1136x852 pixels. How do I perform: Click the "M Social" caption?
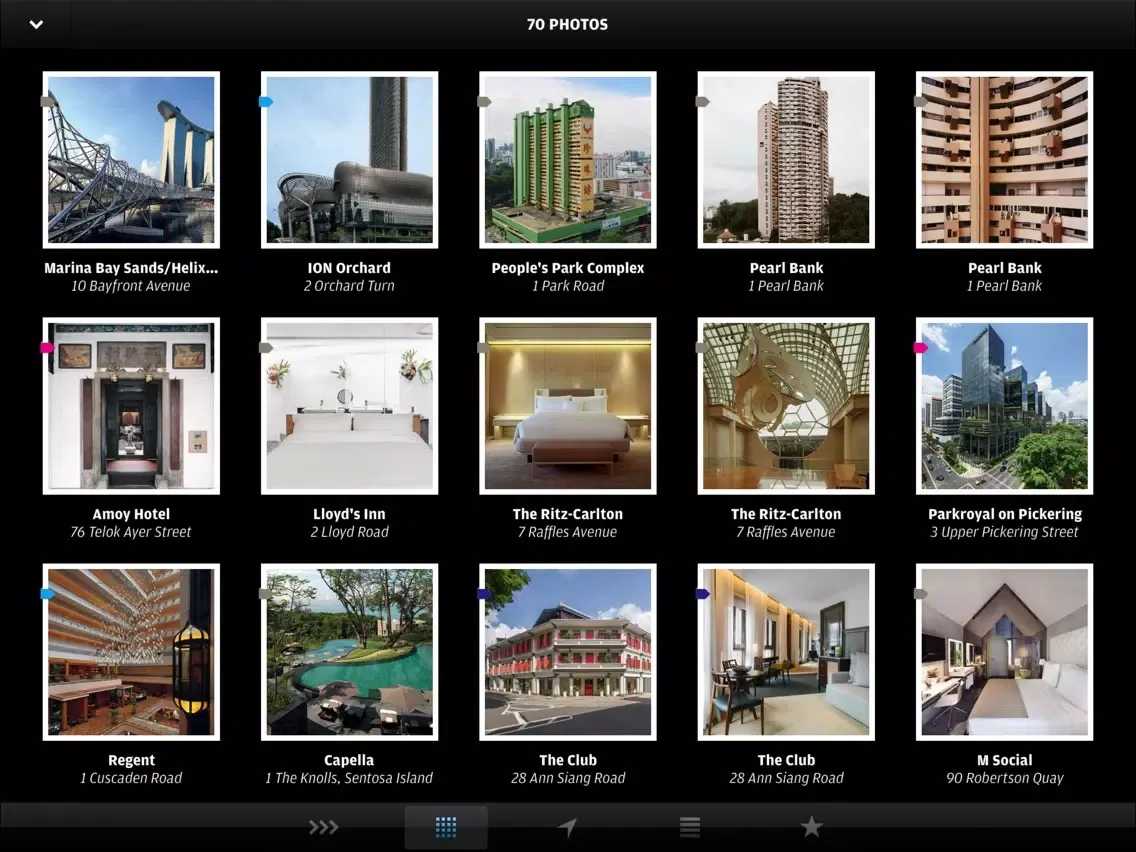[1004, 761]
